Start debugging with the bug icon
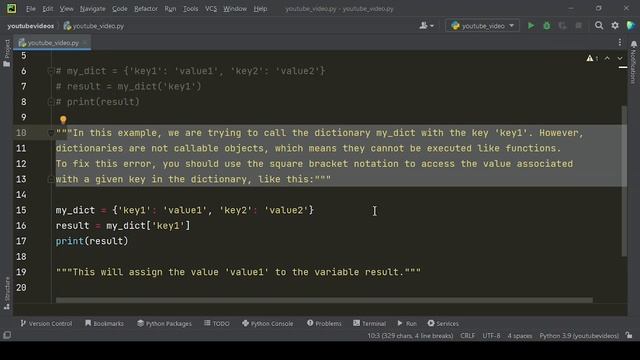640x360 pixels. click(547, 26)
